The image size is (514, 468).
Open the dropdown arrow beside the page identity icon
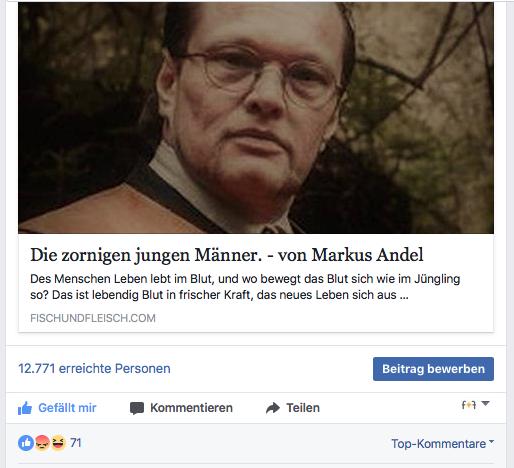coord(485,404)
